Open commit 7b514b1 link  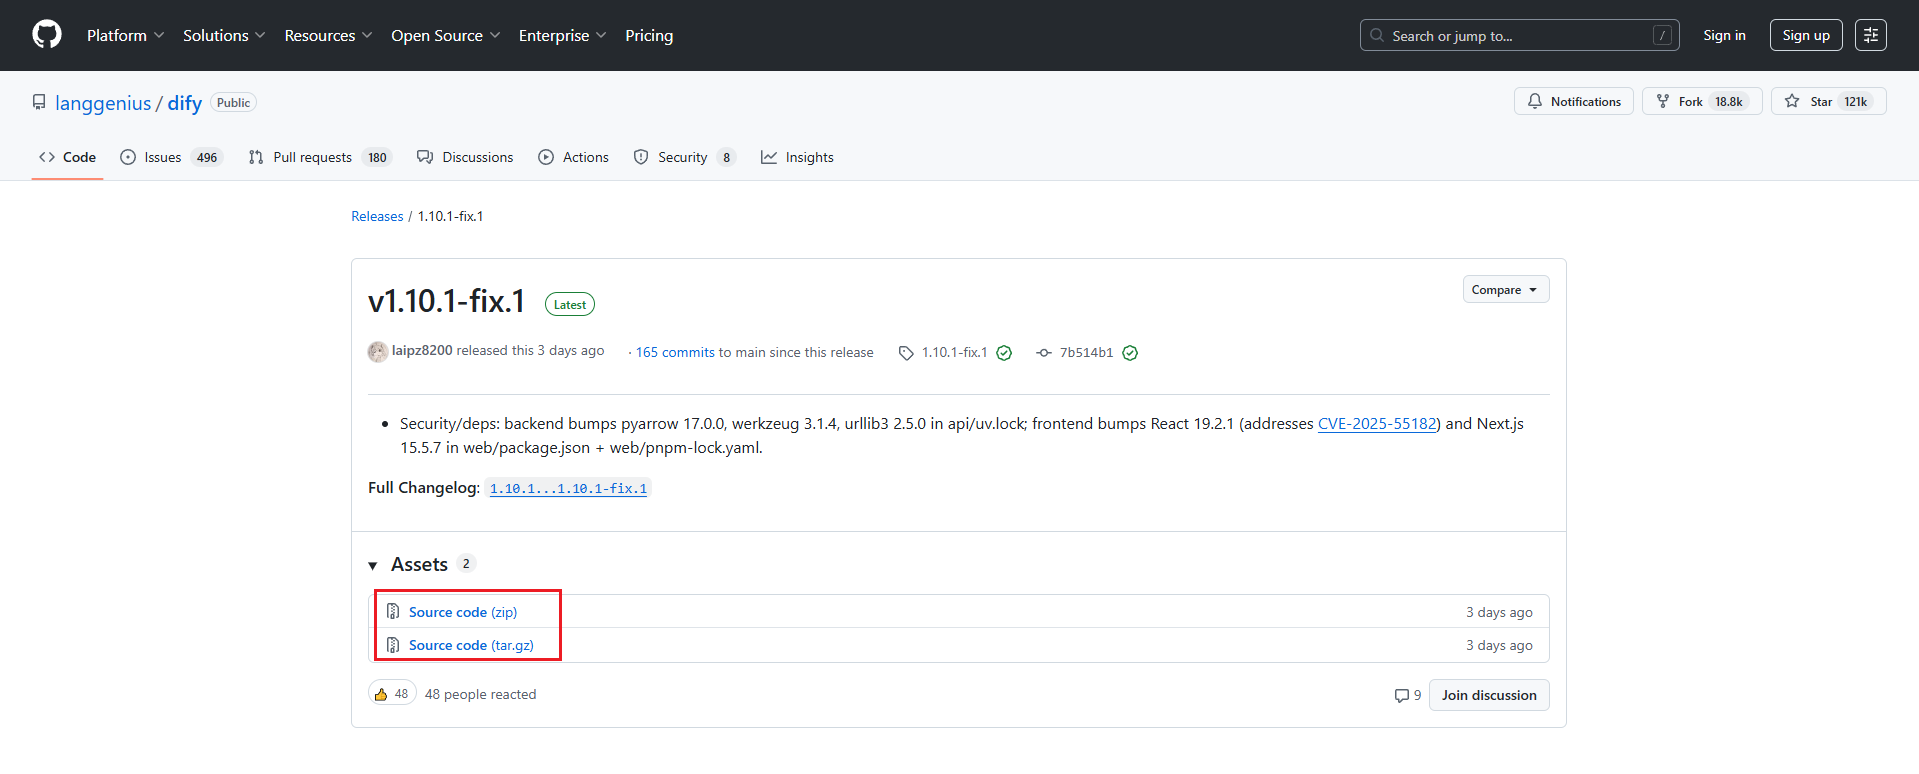[1086, 352]
